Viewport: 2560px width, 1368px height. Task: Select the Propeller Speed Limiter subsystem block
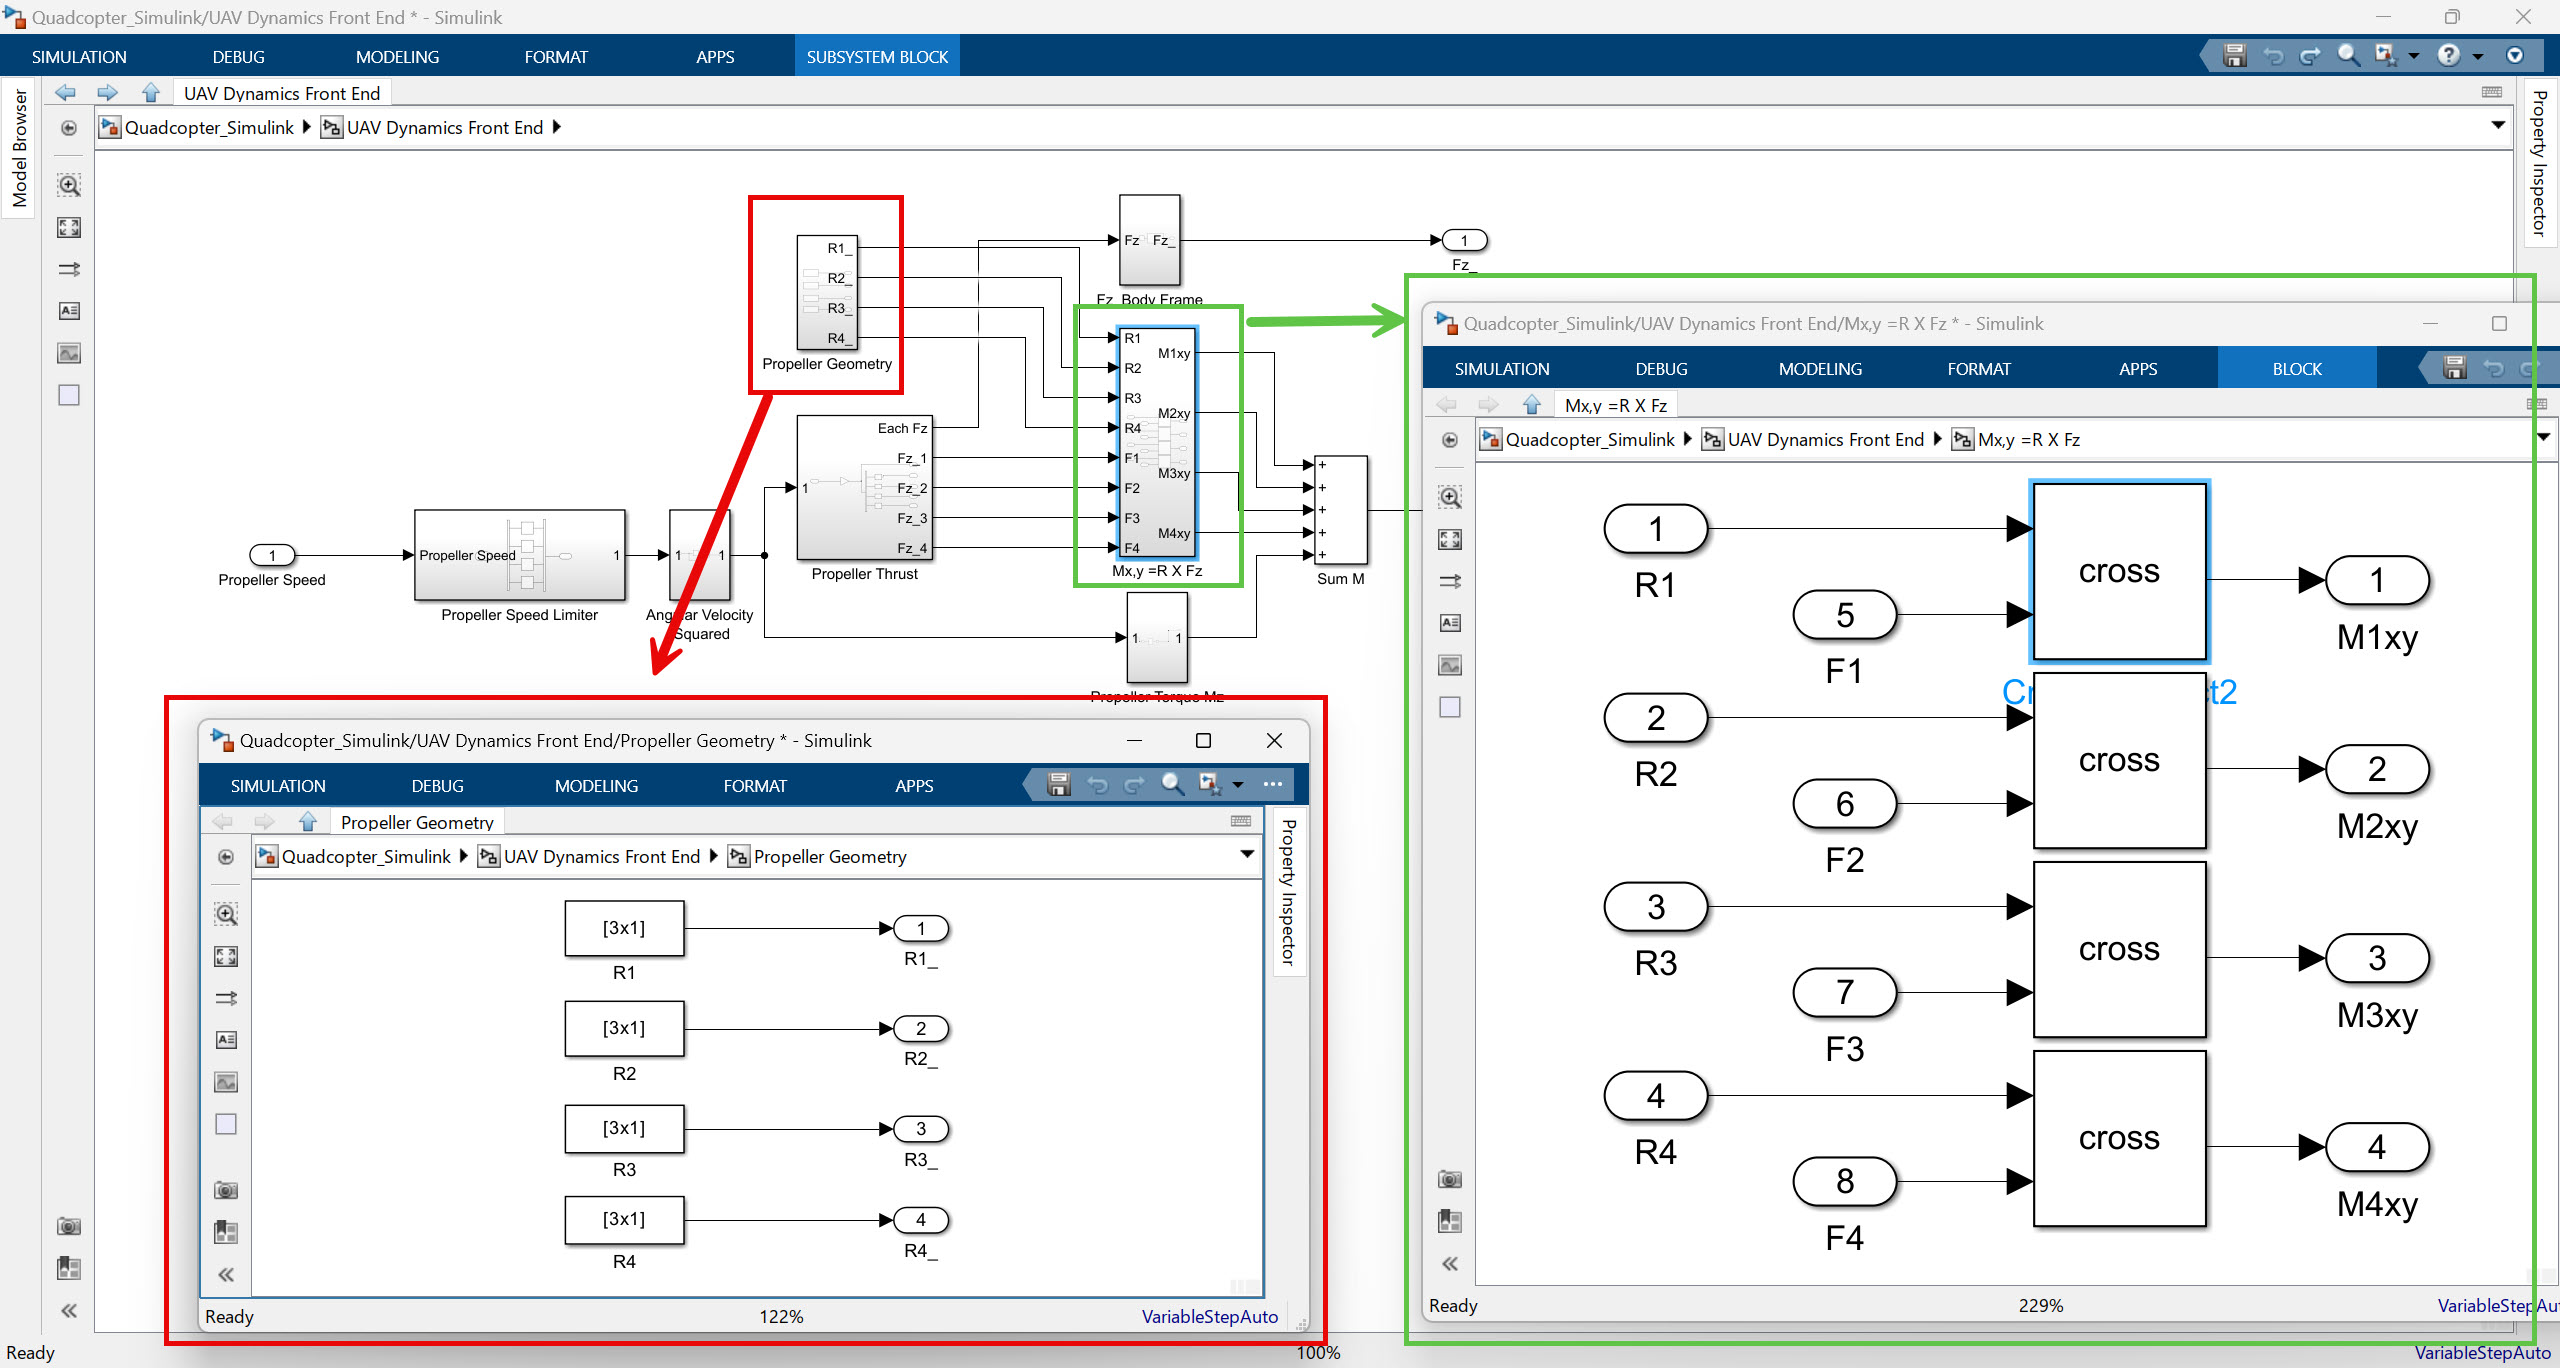click(520, 555)
